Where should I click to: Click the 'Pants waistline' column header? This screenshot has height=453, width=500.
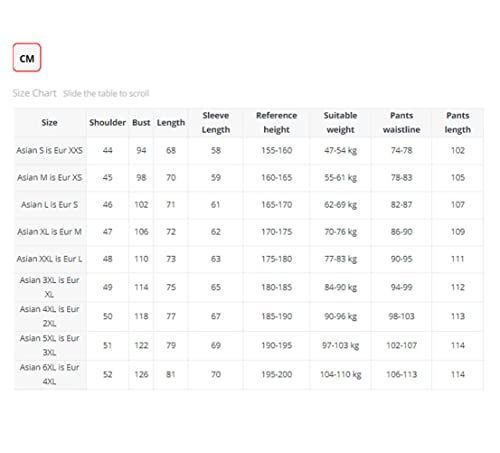click(401, 122)
